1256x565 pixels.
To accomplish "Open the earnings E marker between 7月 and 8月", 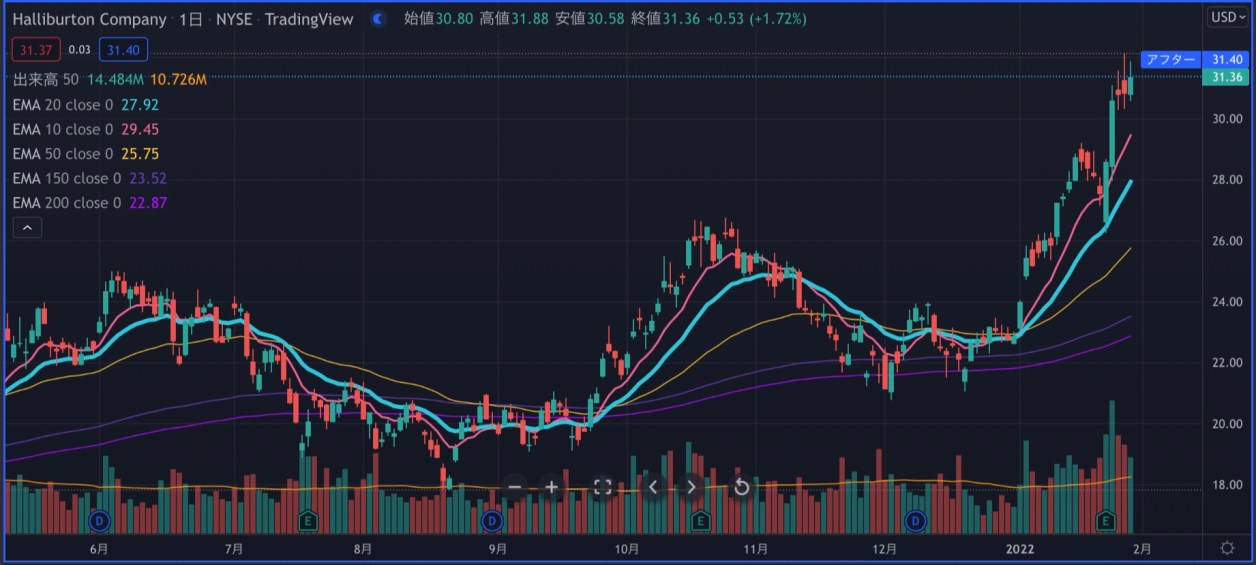I will 309,520.
